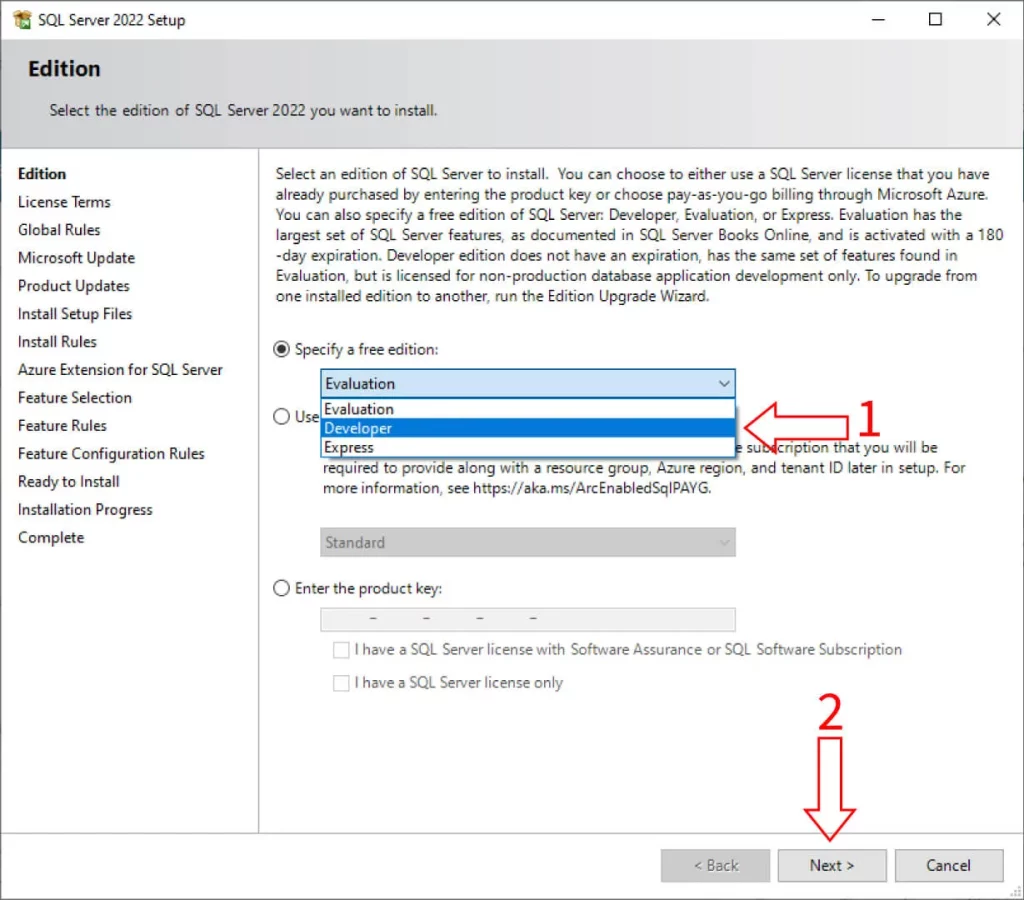
Task: Open the Feature Selection step
Action: 74,397
